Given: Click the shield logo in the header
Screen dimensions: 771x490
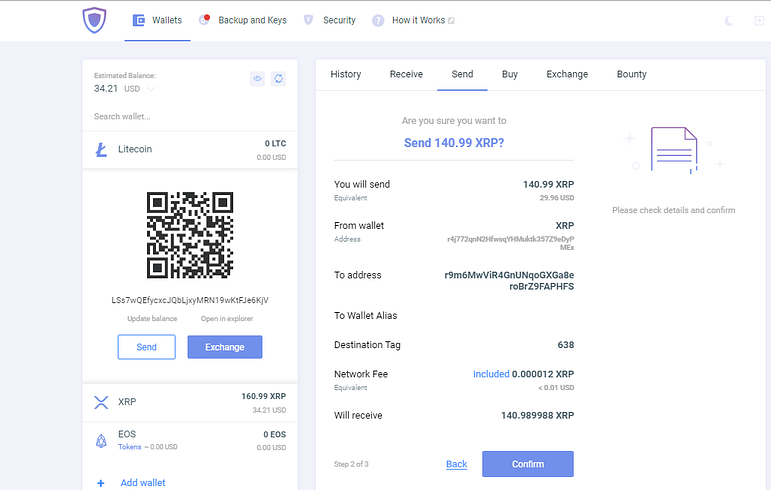Looking at the screenshot, I should 94,20.
